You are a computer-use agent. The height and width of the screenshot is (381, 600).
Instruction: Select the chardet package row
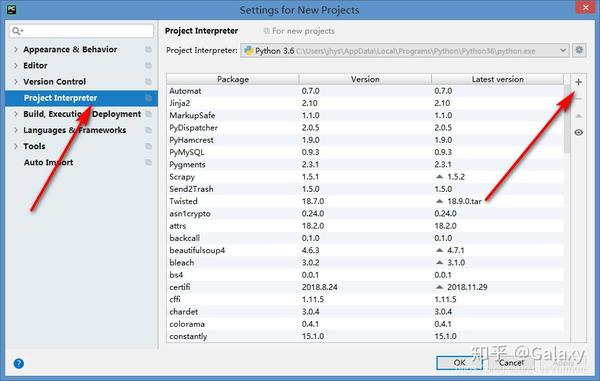tap(365, 311)
